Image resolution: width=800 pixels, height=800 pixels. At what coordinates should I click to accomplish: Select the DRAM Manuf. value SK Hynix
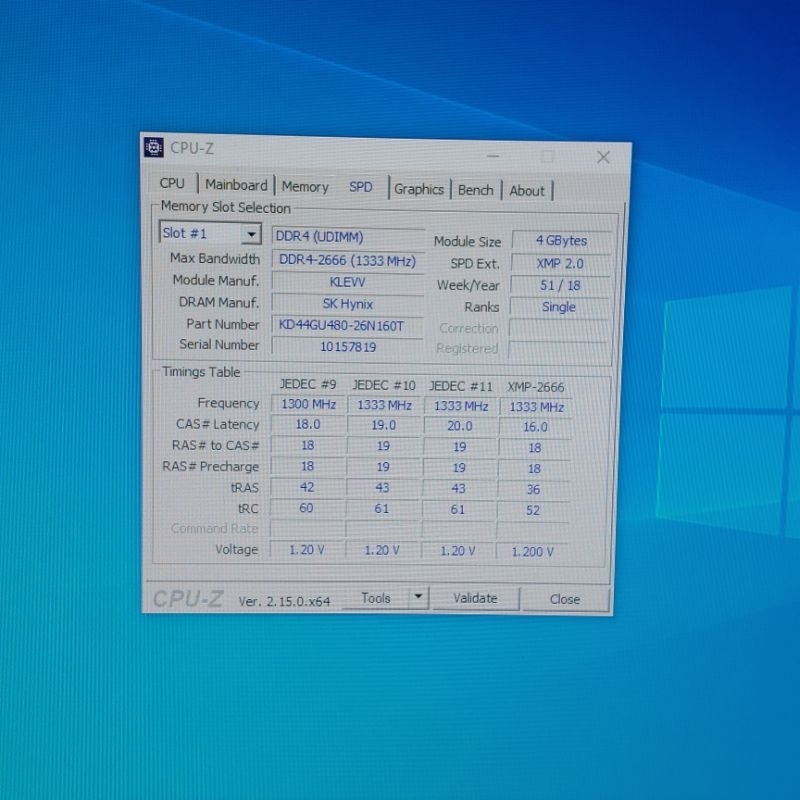[x=347, y=304]
